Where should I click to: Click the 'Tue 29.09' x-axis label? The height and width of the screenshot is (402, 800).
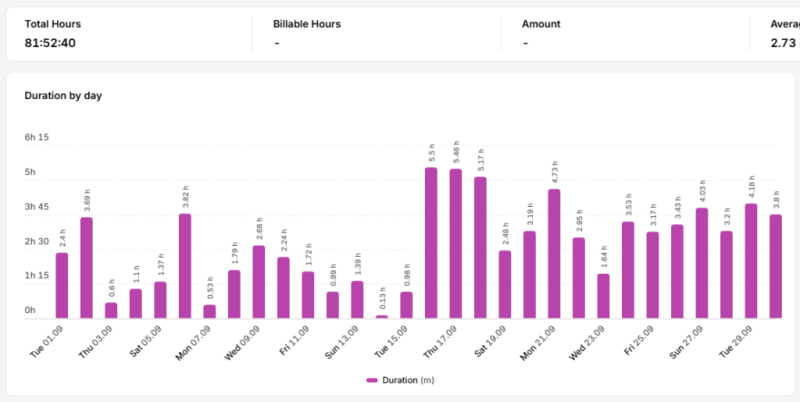(x=736, y=341)
